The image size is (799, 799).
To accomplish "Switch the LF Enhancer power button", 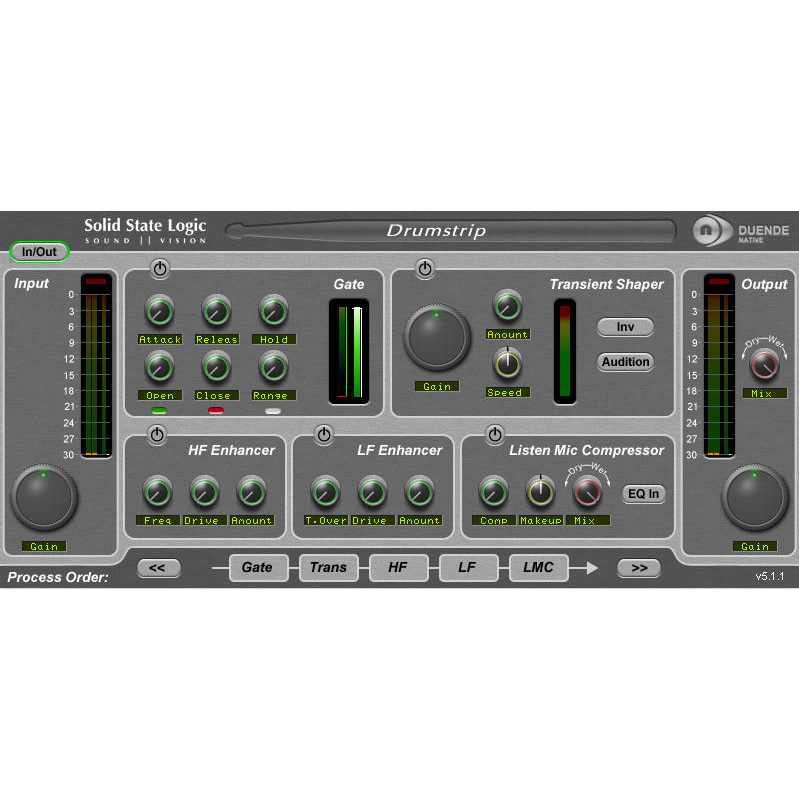I will [x=324, y=434].
